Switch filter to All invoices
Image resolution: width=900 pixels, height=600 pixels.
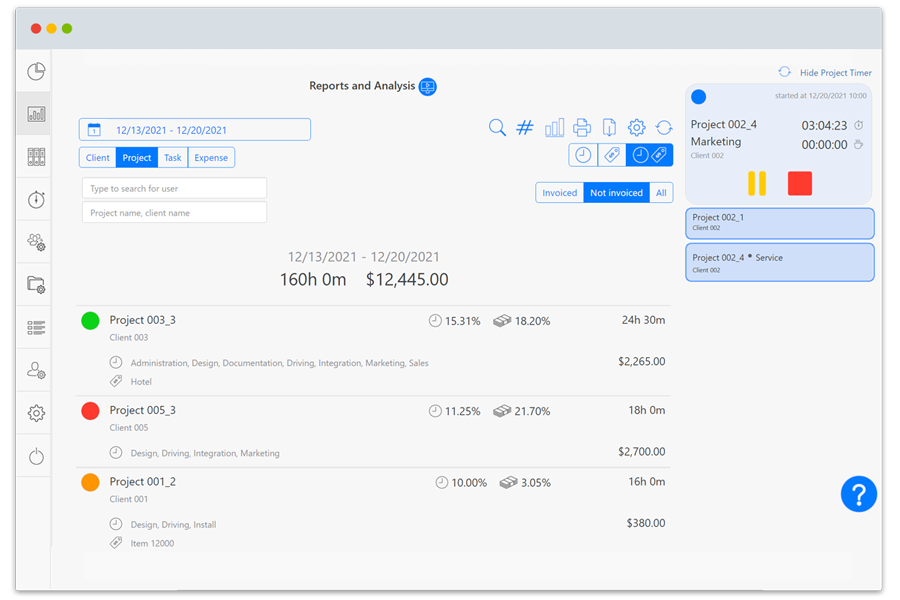pyautogui.click(x=661, y=193)
